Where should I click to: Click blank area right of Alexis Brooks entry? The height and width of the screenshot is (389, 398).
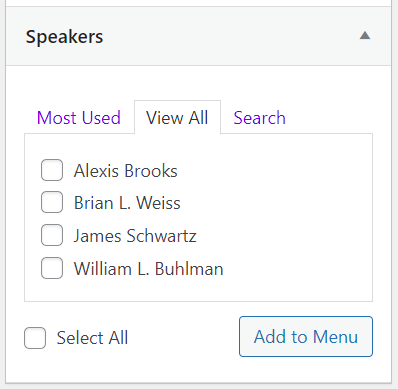point(273,171)
